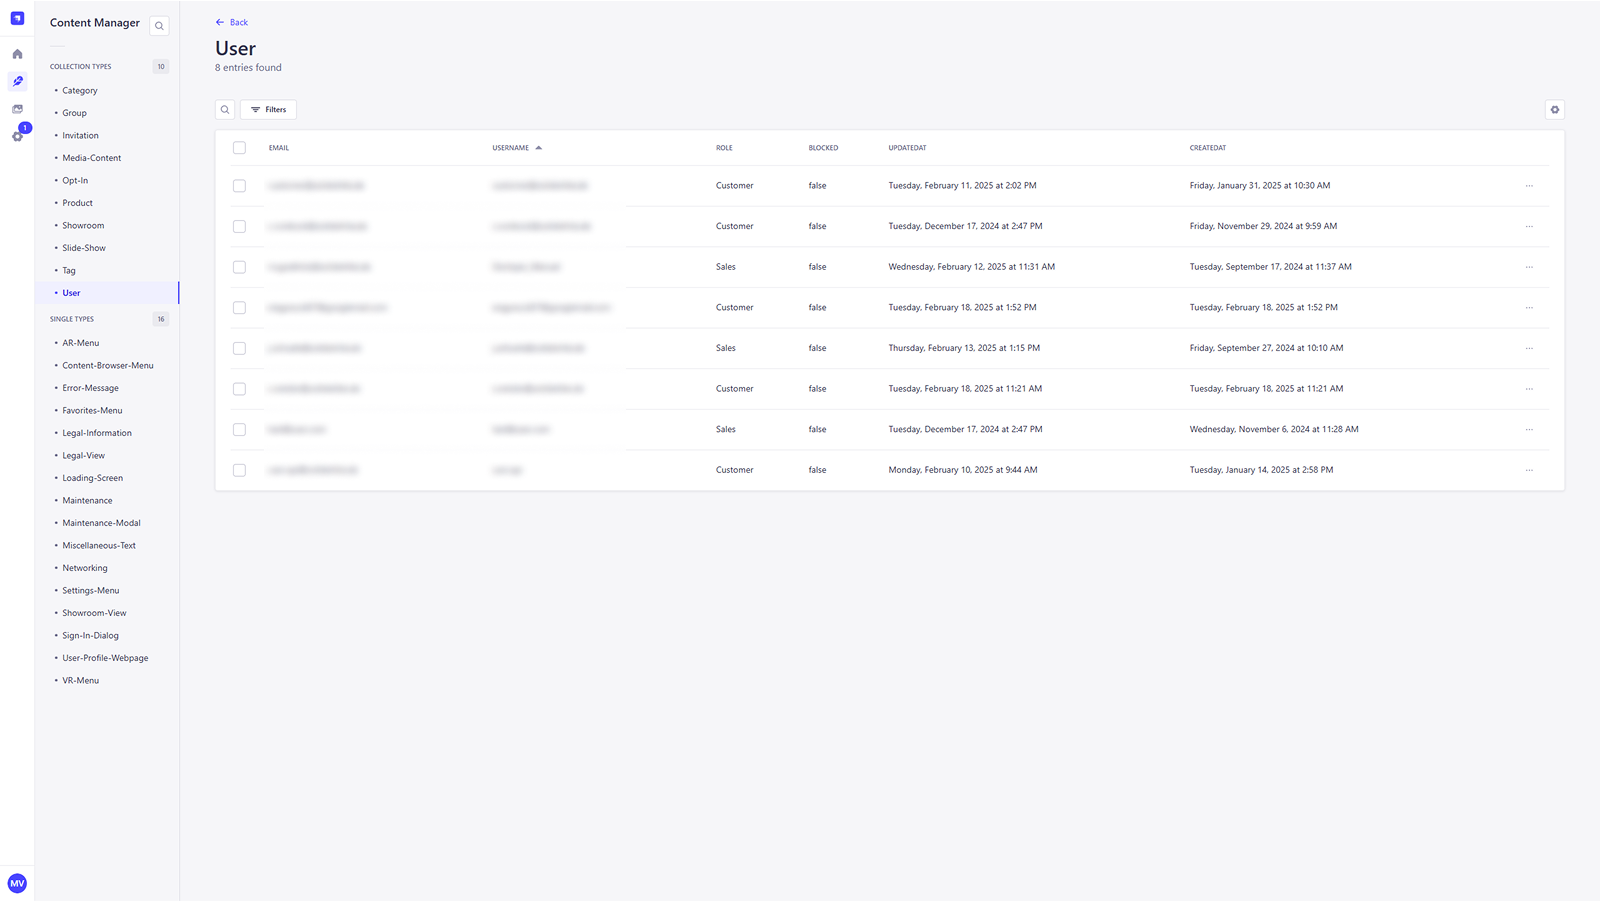Click the MV avatar at the bottom left
The width and height of the screenshot is (1600, 901).
tap(17, 883)
